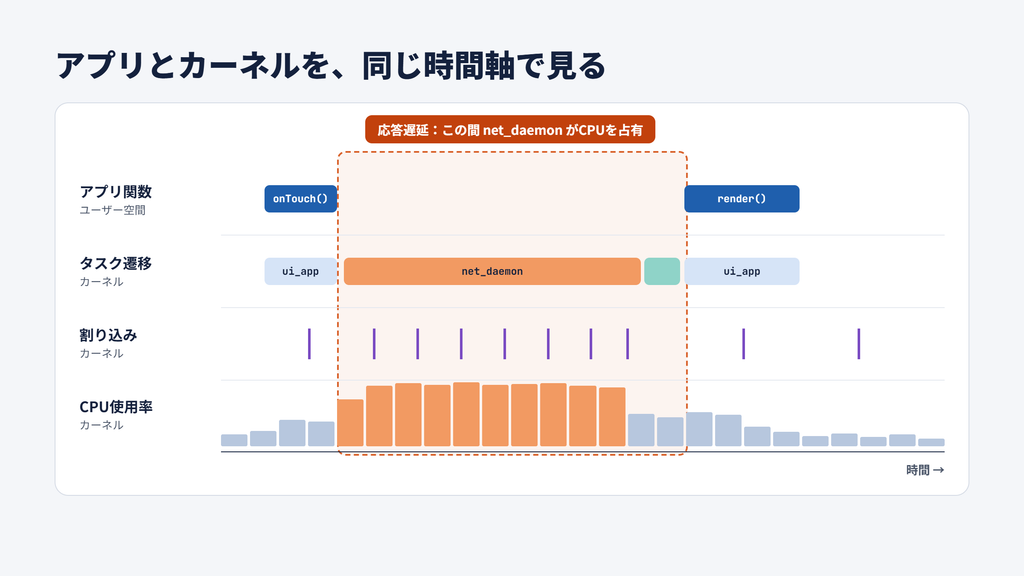This screenshot has width=1024, height=576.
Task: Click the first gray CPU usage bar
Action: 234,440
